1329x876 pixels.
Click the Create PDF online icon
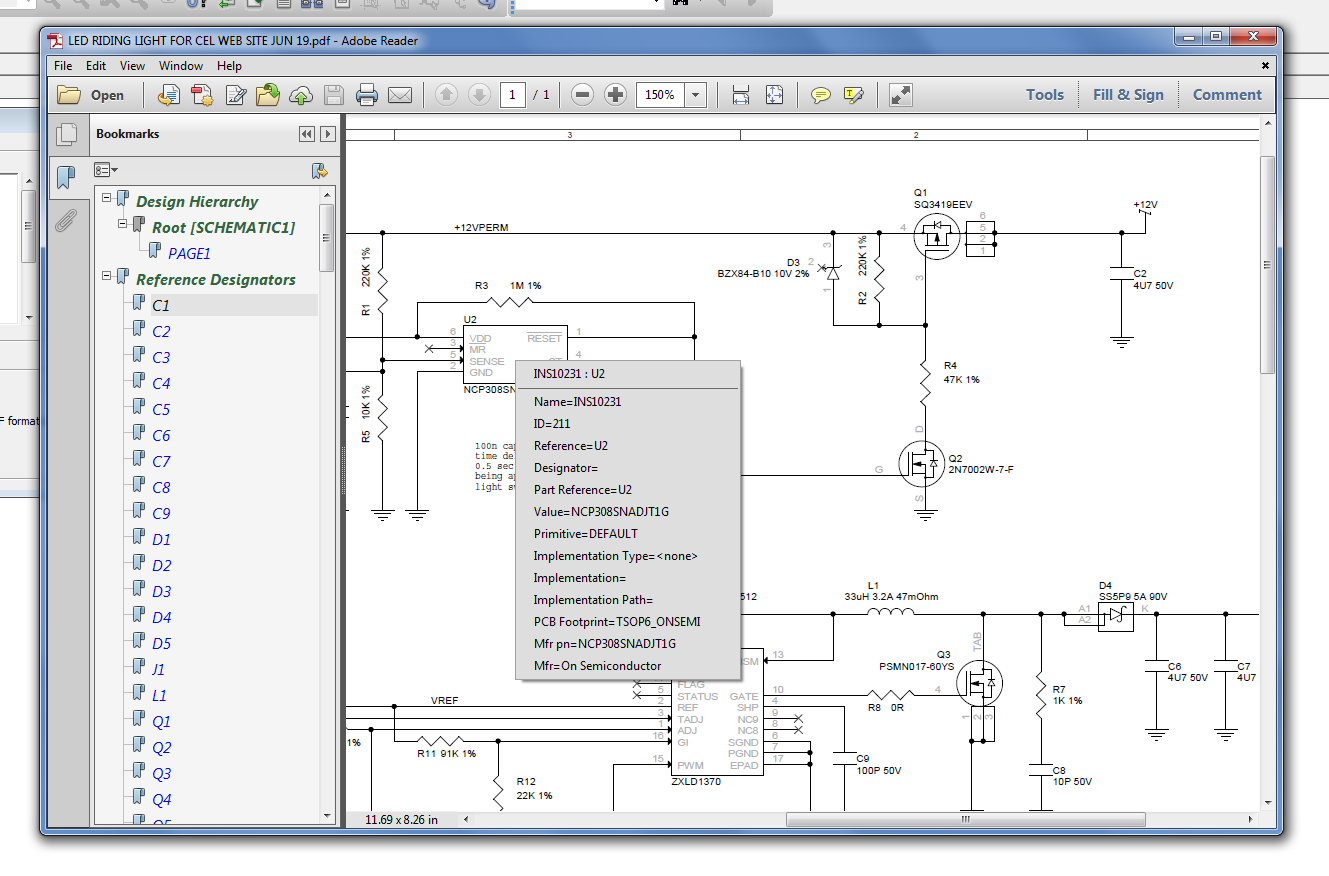[x=202, y=95]
